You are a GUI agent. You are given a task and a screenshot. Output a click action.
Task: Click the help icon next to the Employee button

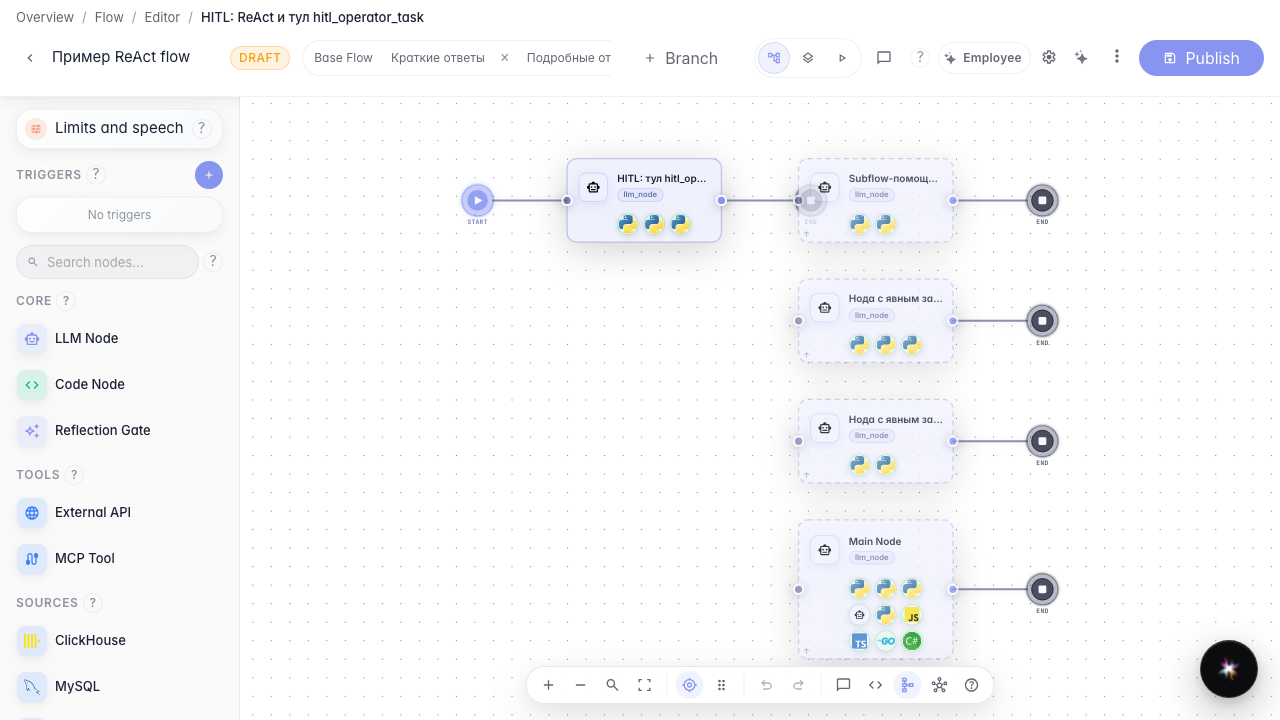click(920, 57)
